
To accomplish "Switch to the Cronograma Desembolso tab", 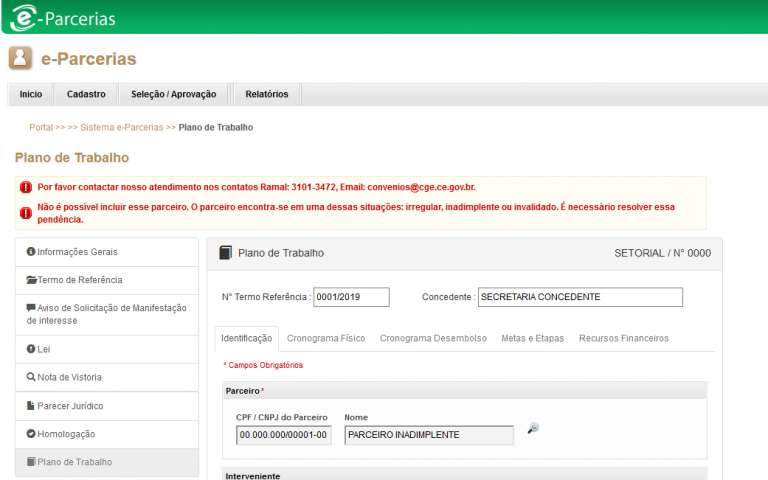I will coord(433,338).
